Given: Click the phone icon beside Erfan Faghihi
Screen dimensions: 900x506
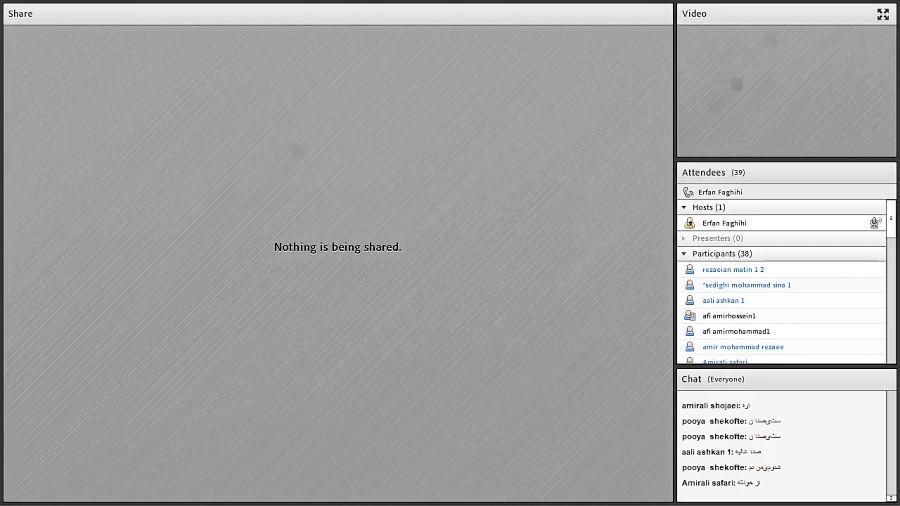Looking at the screenshot, I should click(688, 192).
